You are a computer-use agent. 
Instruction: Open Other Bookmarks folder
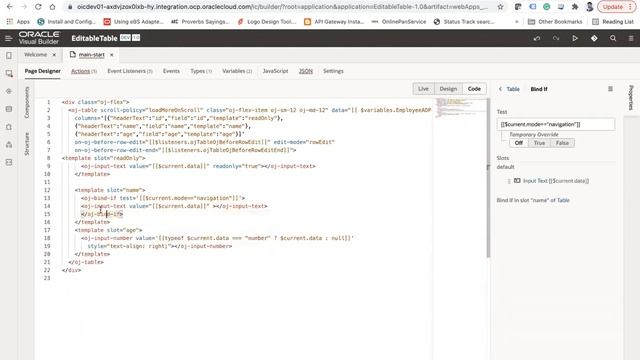pos(555,22)
